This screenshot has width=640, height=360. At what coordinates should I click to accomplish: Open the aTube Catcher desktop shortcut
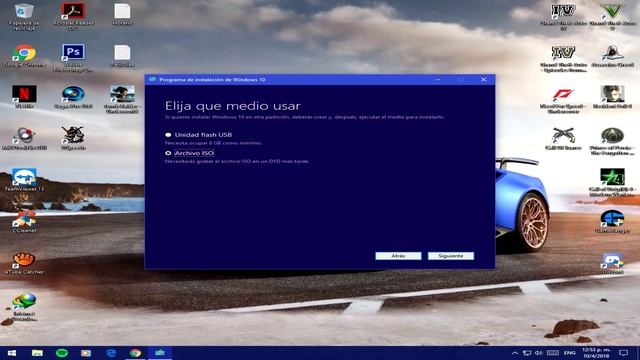click(x=24, y=263)
